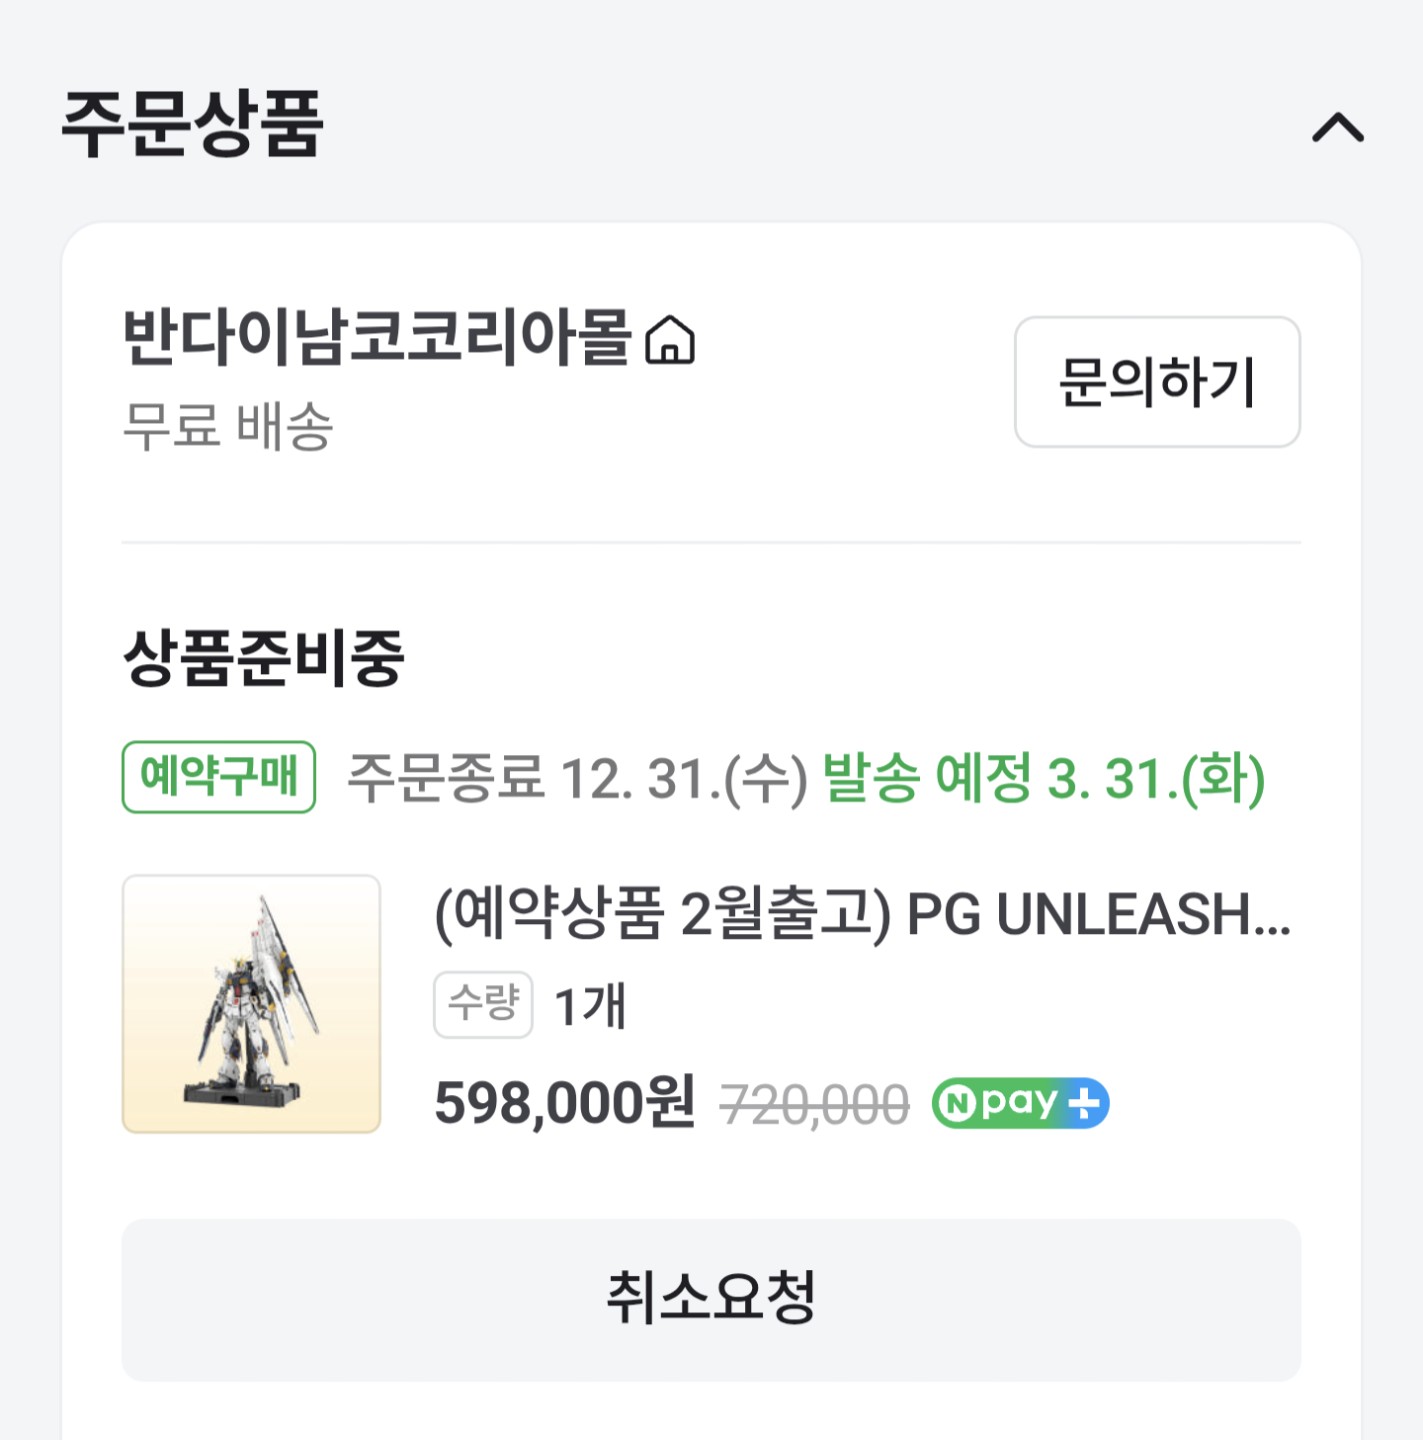
Task: Select the green 예약구매 badge
Action: pyautogui.click(x=219, y=777)
